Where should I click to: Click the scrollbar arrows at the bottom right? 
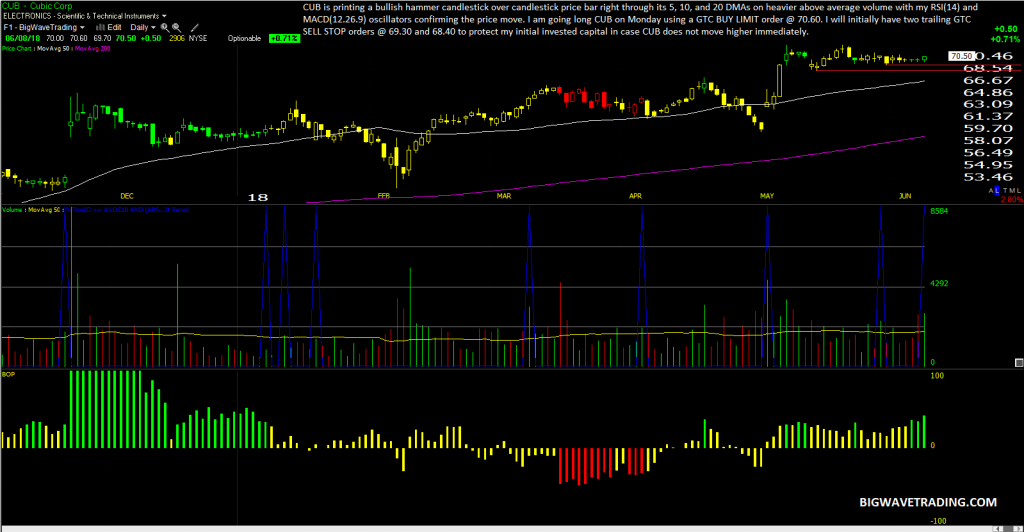pyautogui.click(x=1007, y=529)
